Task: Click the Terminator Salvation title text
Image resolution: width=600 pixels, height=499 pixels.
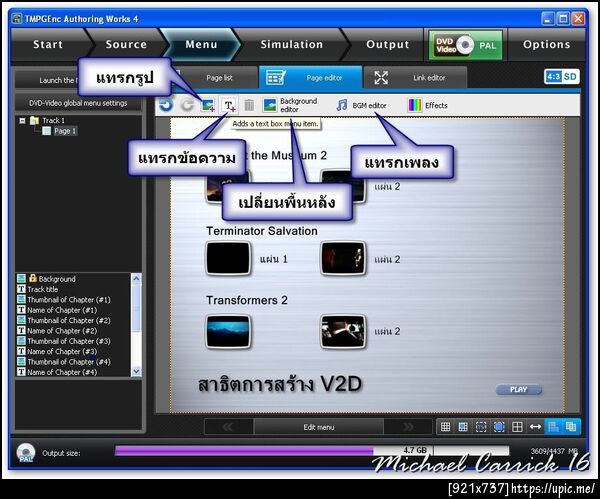Action: [262, 231]
